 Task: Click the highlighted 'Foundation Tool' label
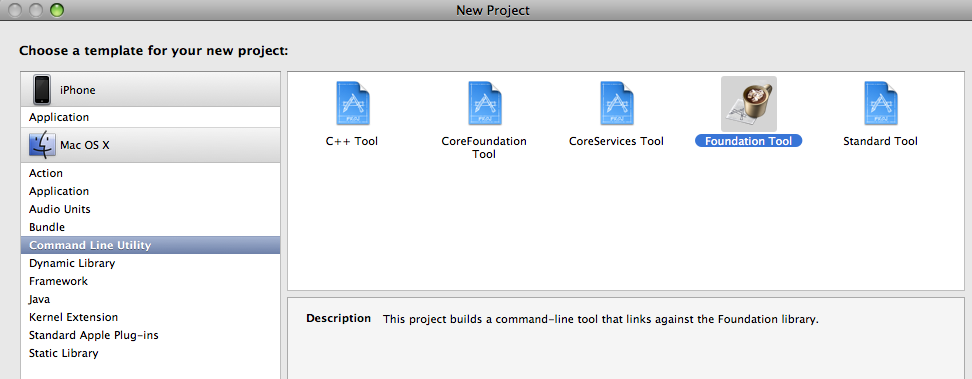coord(749,141)
